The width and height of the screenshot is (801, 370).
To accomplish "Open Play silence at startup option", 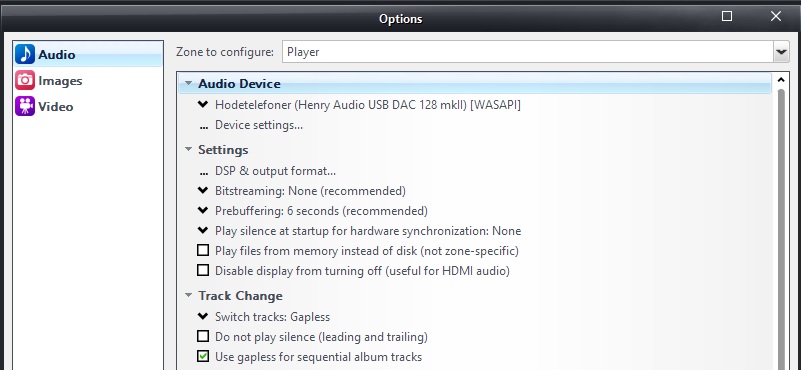I will [368, 231].
